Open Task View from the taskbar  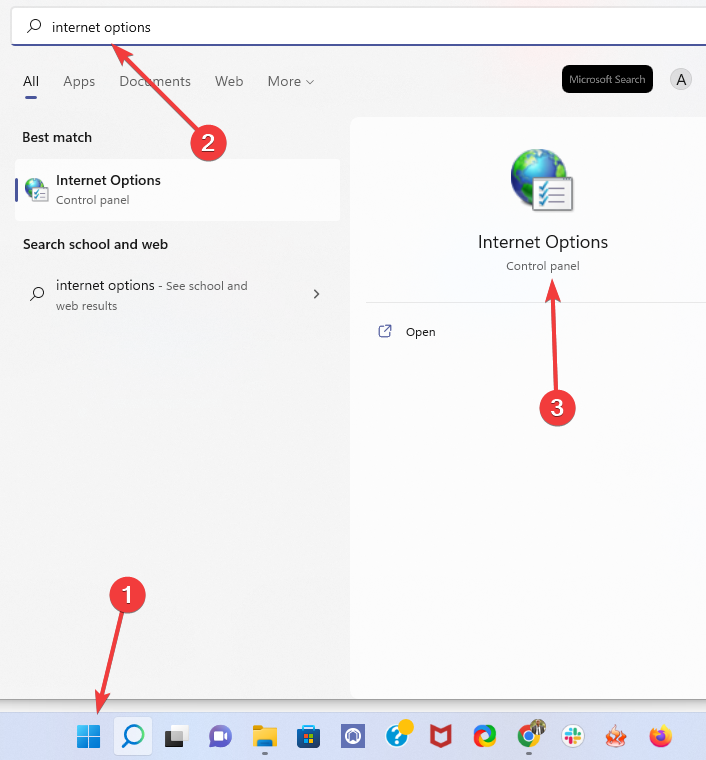pos(176,736)
